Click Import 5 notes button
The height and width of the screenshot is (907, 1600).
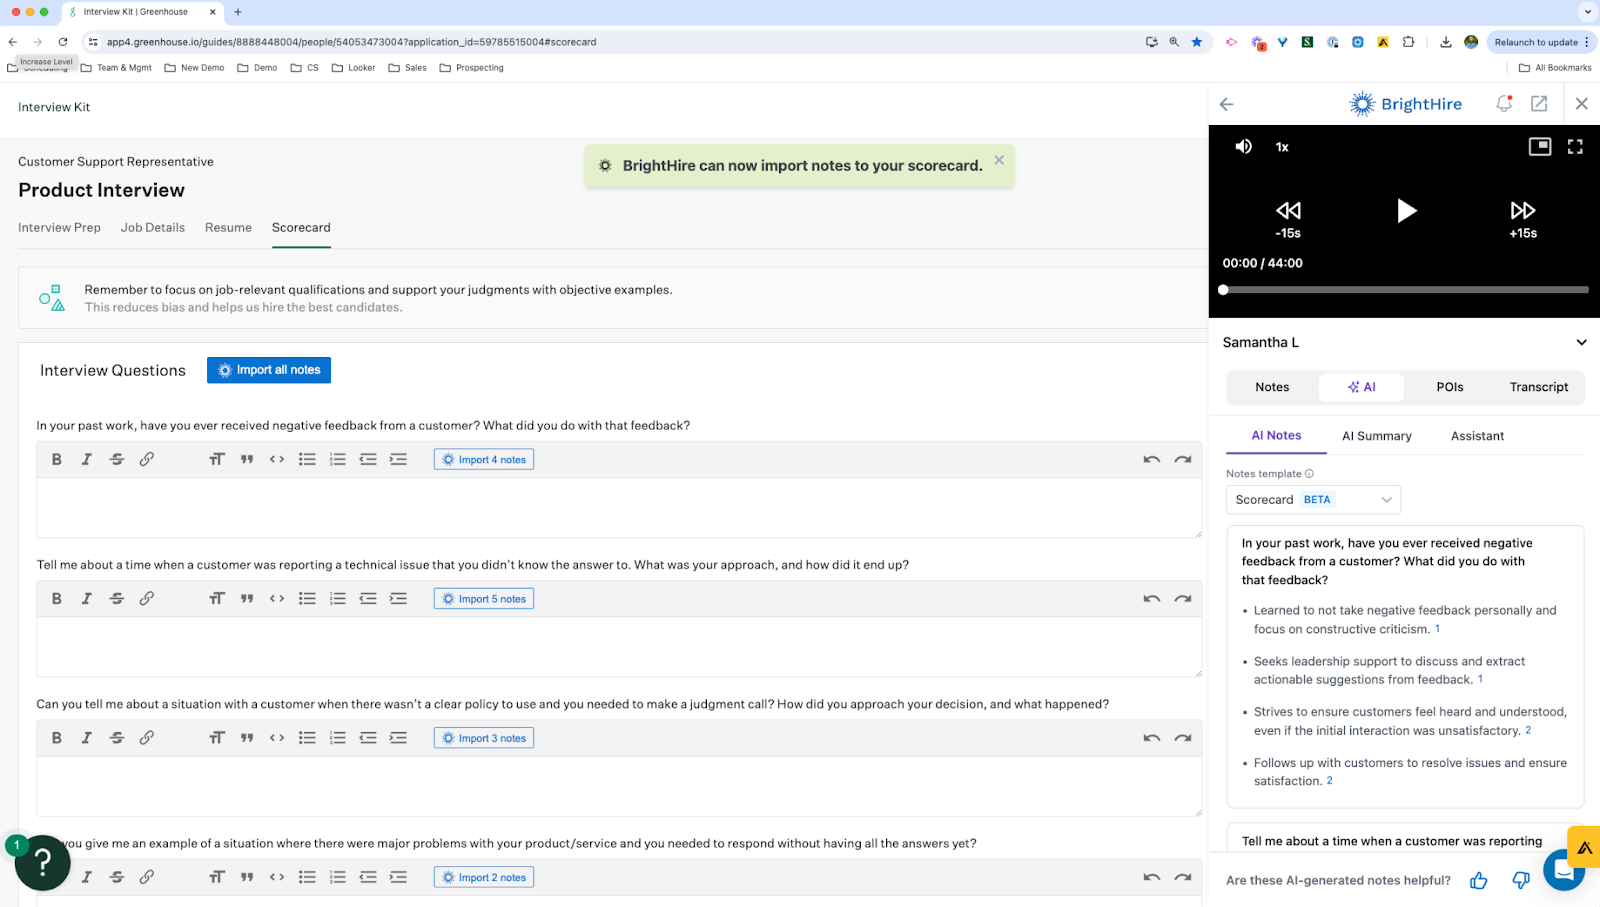coord(484,599)
